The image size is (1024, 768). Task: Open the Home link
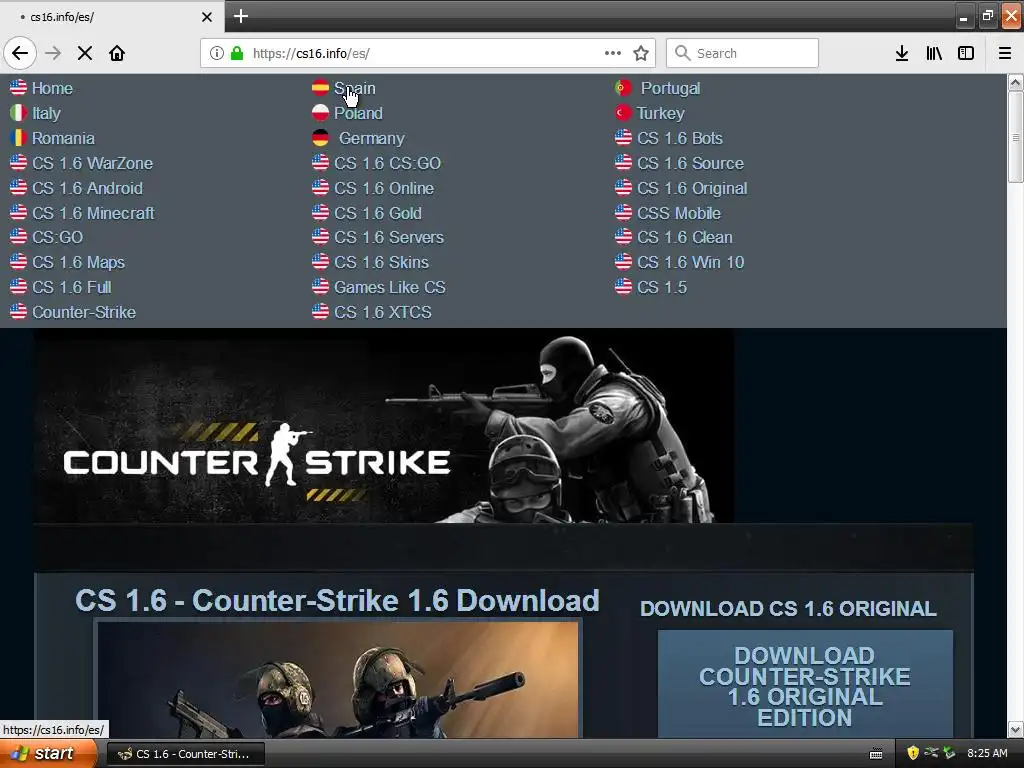[x=52, y=88]
